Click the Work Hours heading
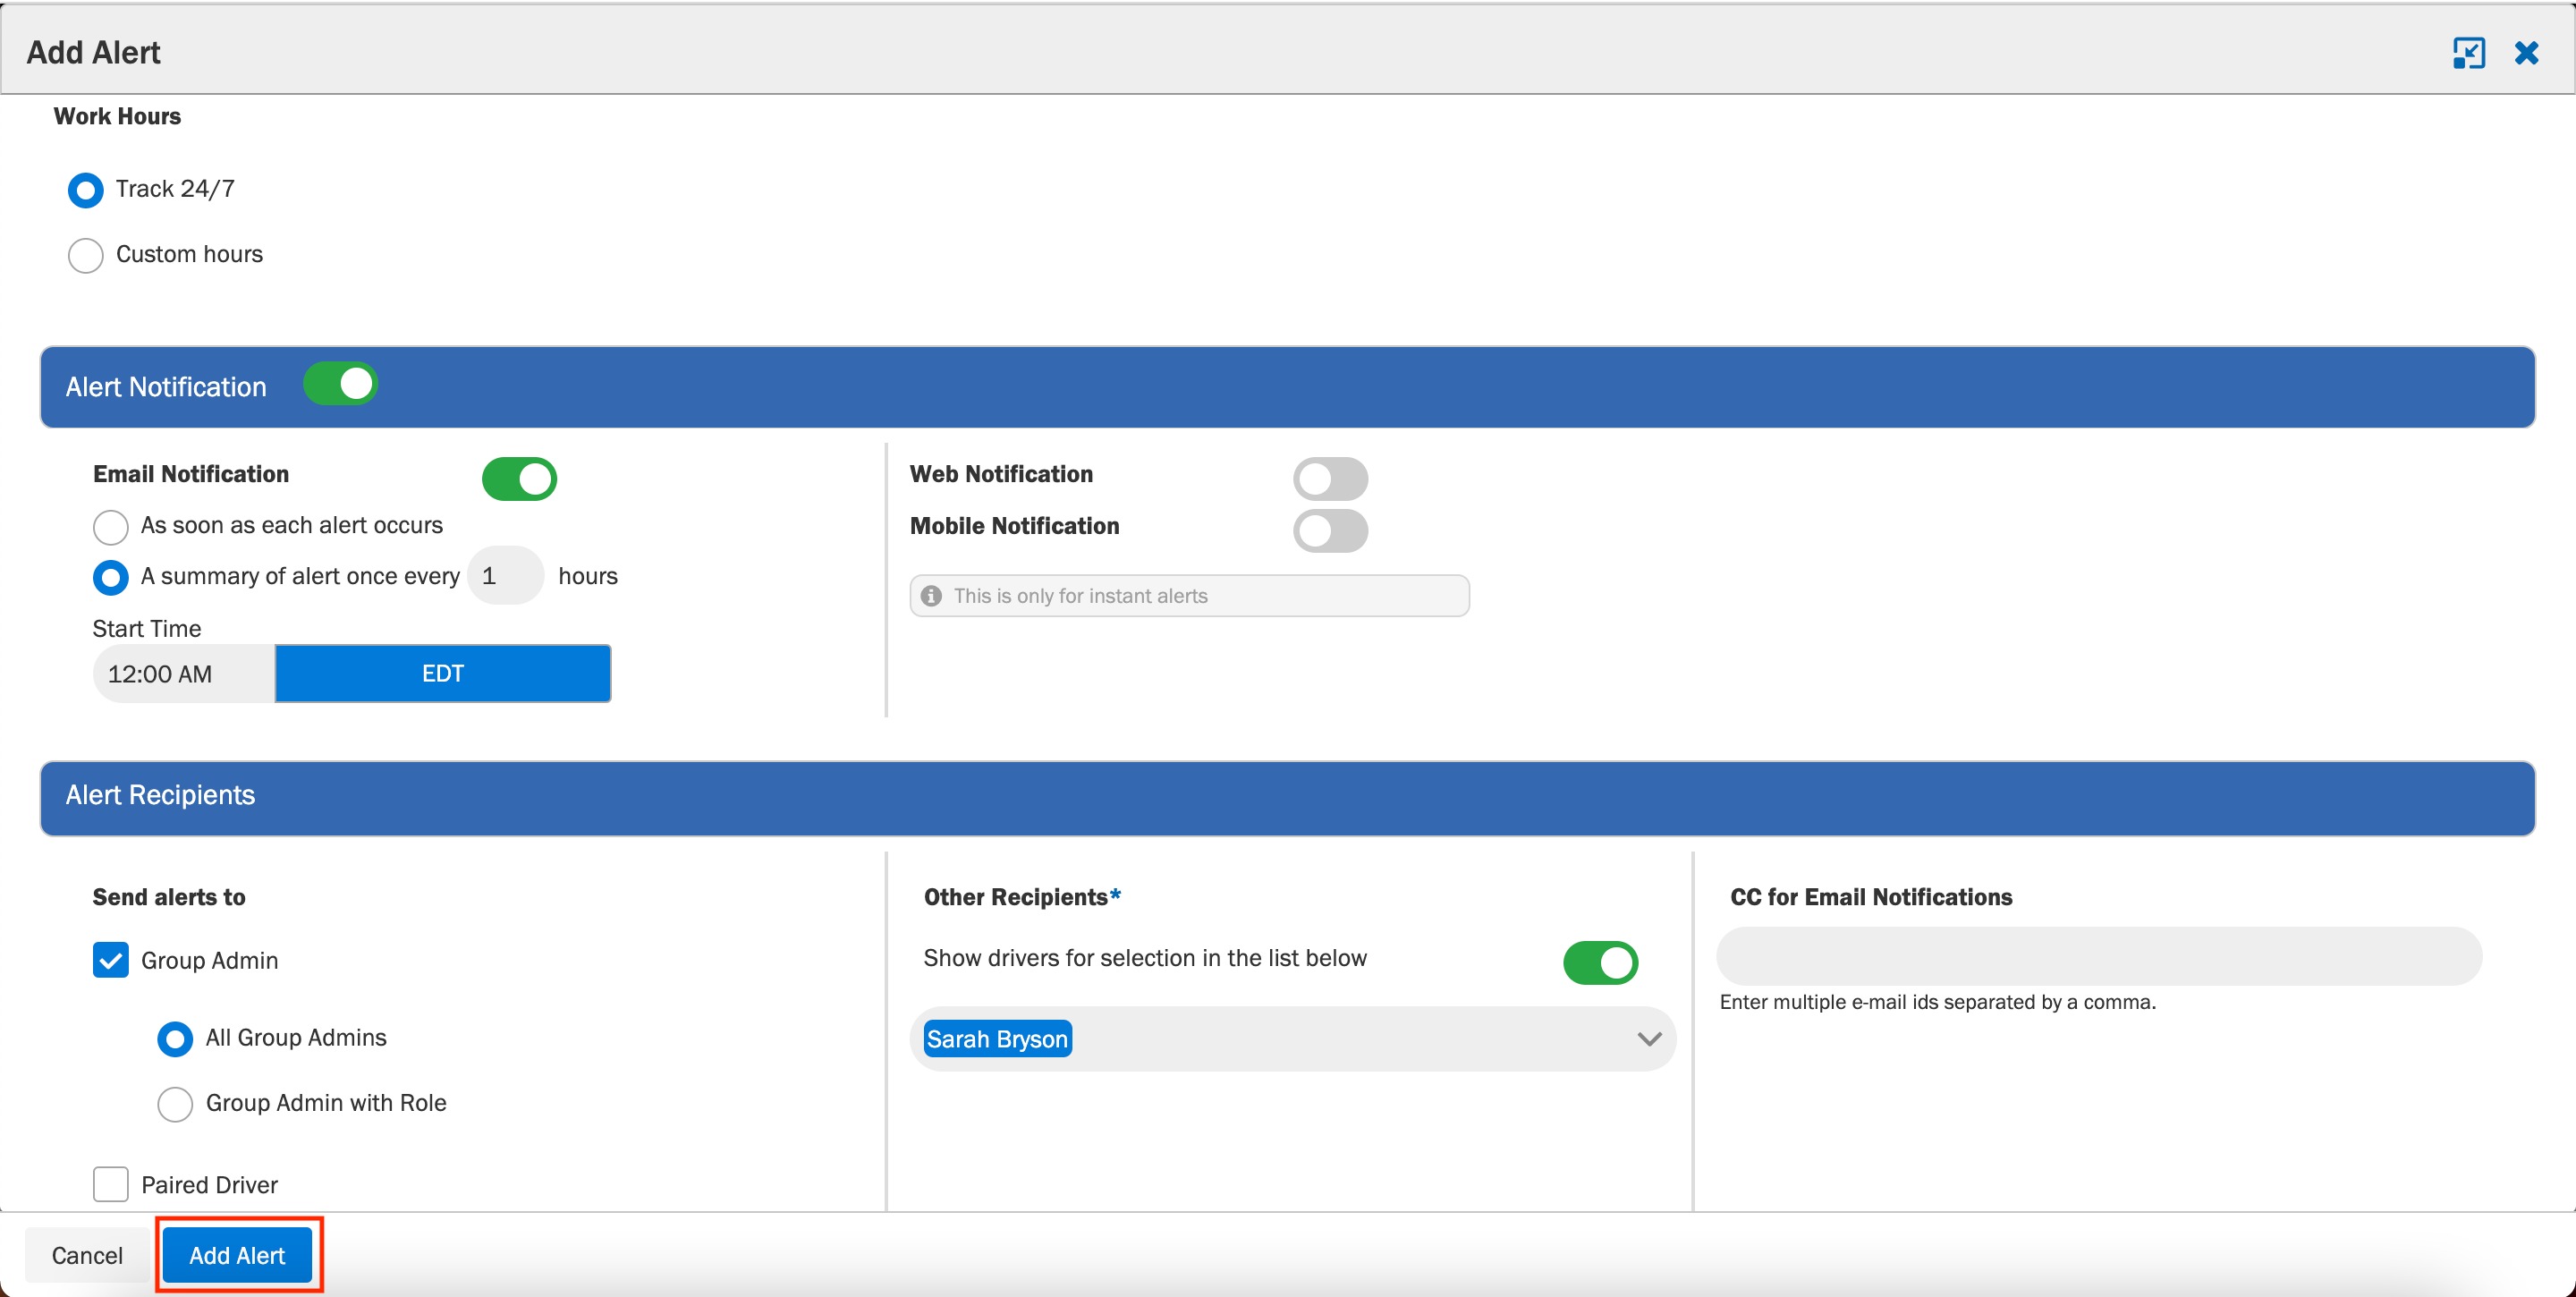This screenshot has height=1297, width=2576. coord(117,117)
